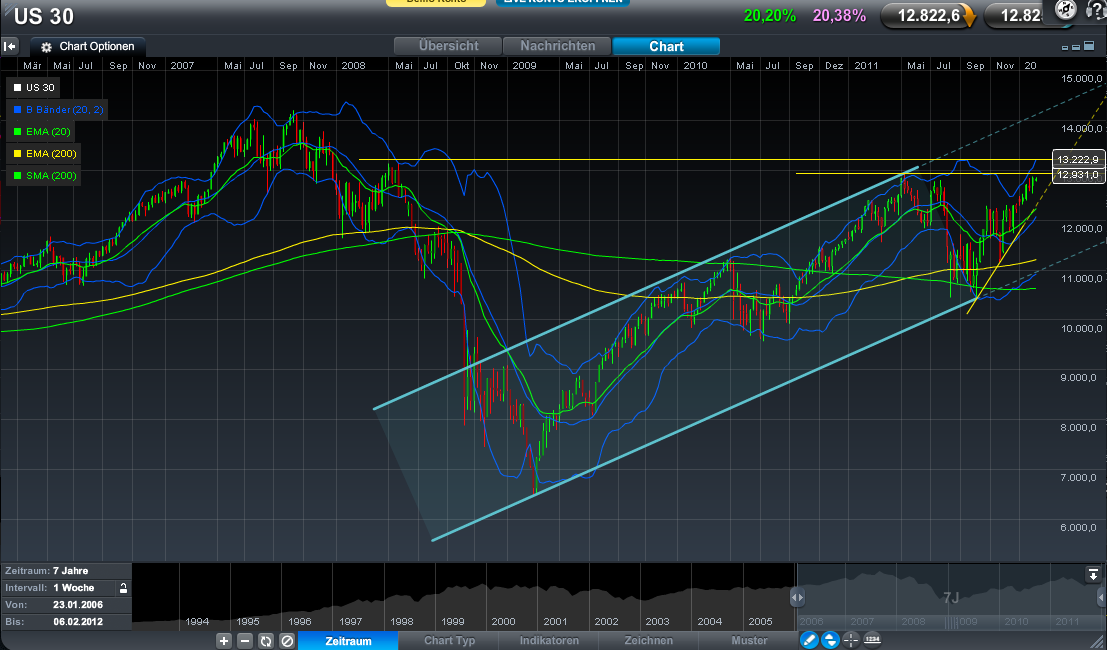Image resolution: width=1107 pixels, height=650 pixels.
Task: Click the 2009 date axis label
Action: click(524, 66)
